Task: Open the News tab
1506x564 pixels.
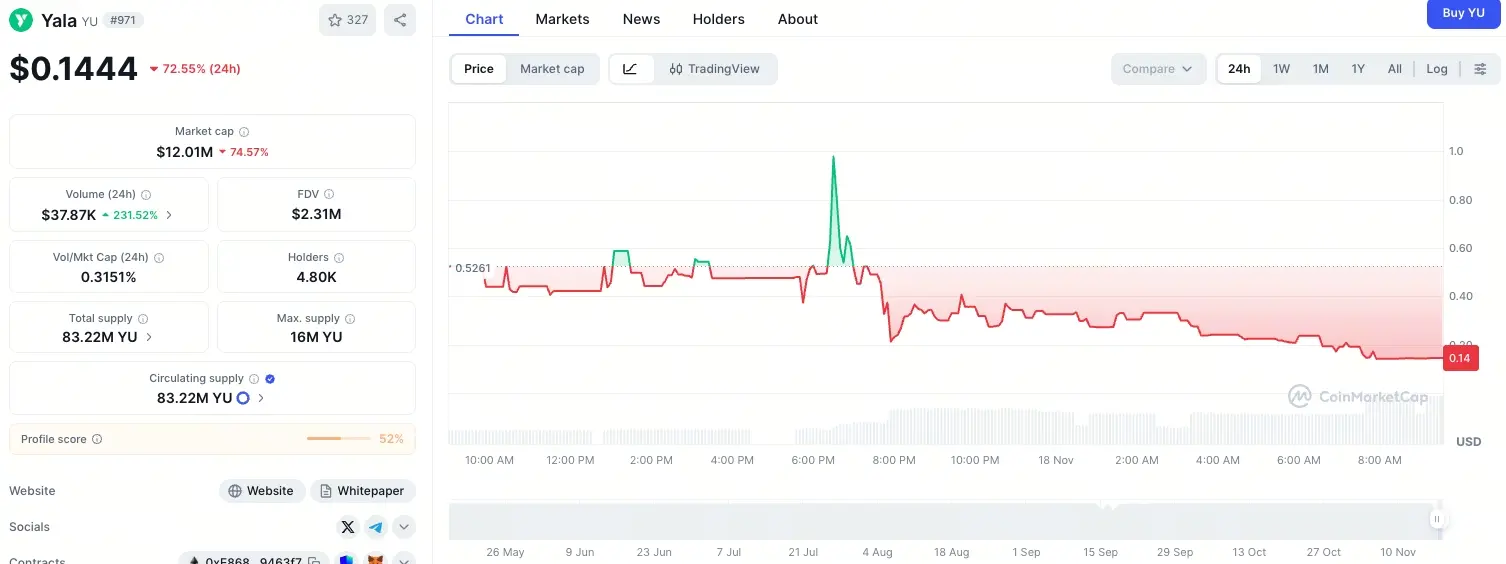Action: (x=641, y=19)
